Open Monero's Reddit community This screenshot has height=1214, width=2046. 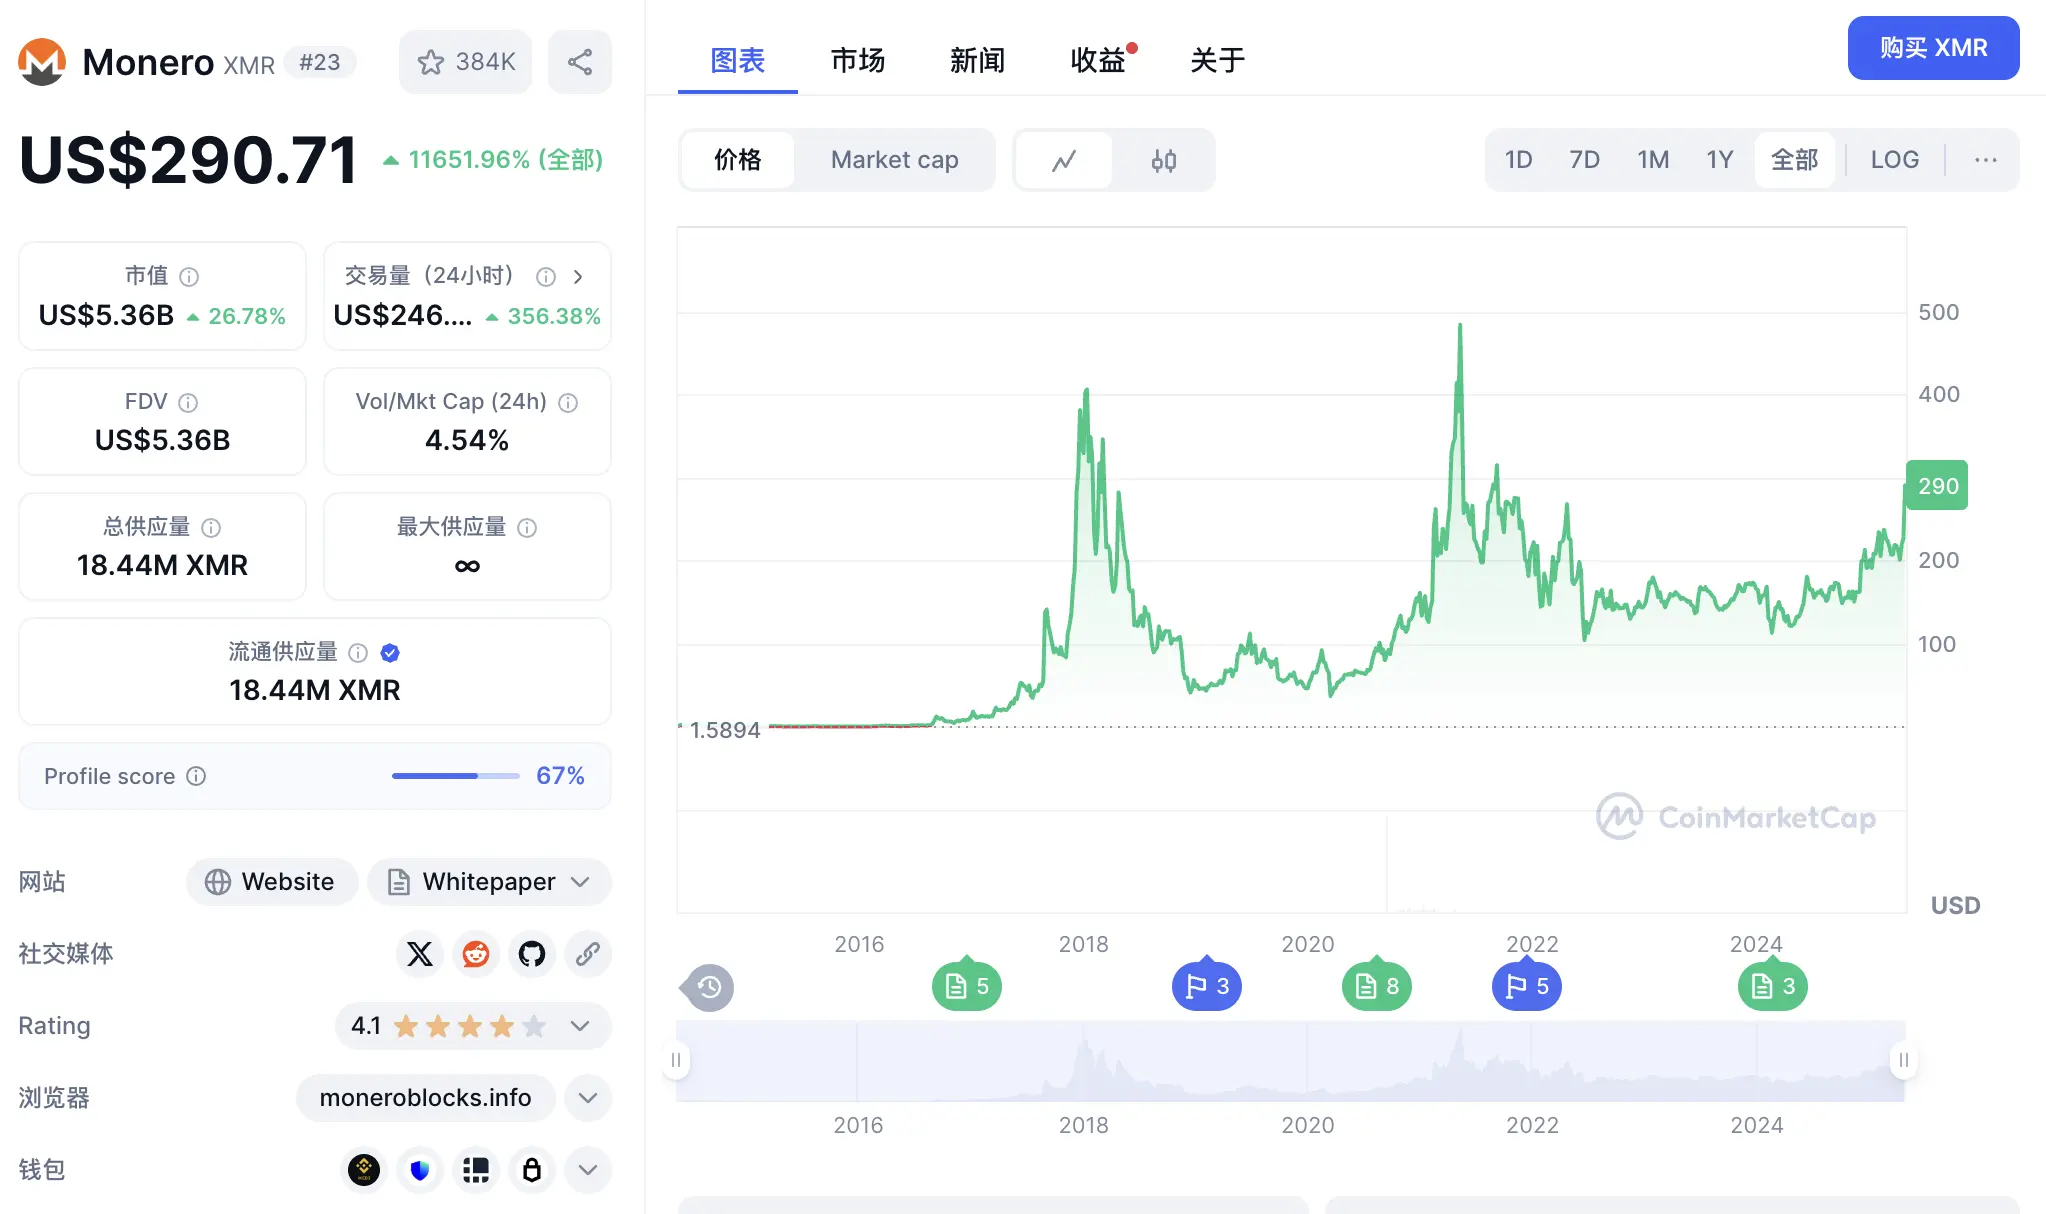click(475, 954)
